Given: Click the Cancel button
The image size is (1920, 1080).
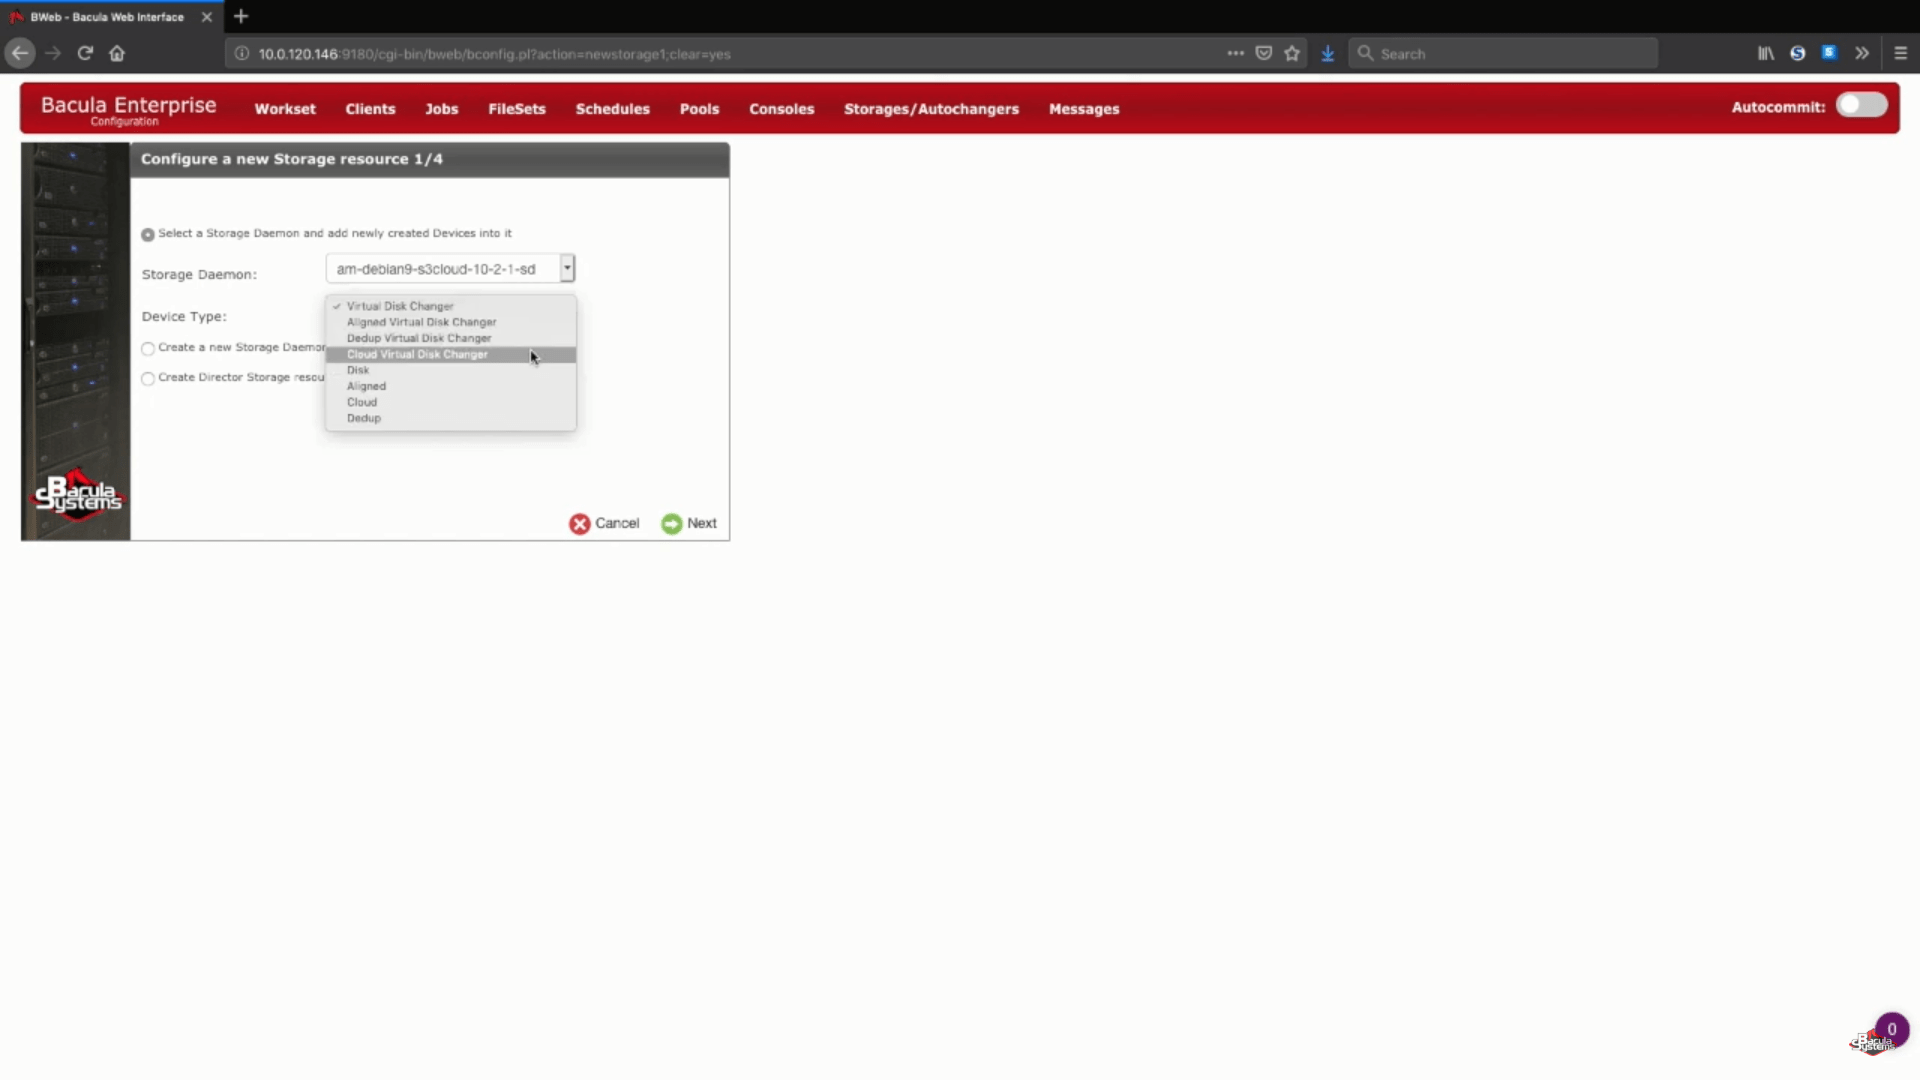Looking at the screenshot, I should [x=604, y=523].
